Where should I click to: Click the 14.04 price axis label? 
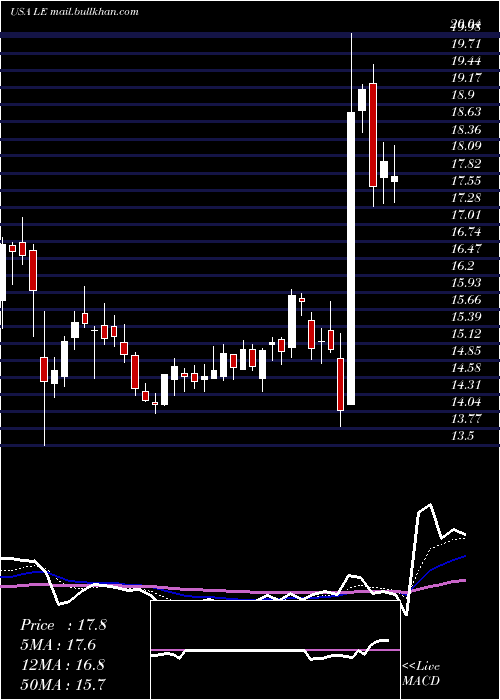pyautogui.click(x=467, y=402)
